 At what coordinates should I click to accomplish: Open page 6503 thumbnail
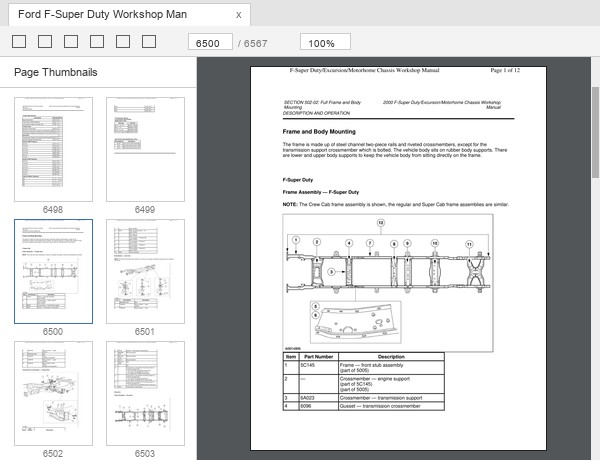145,393
